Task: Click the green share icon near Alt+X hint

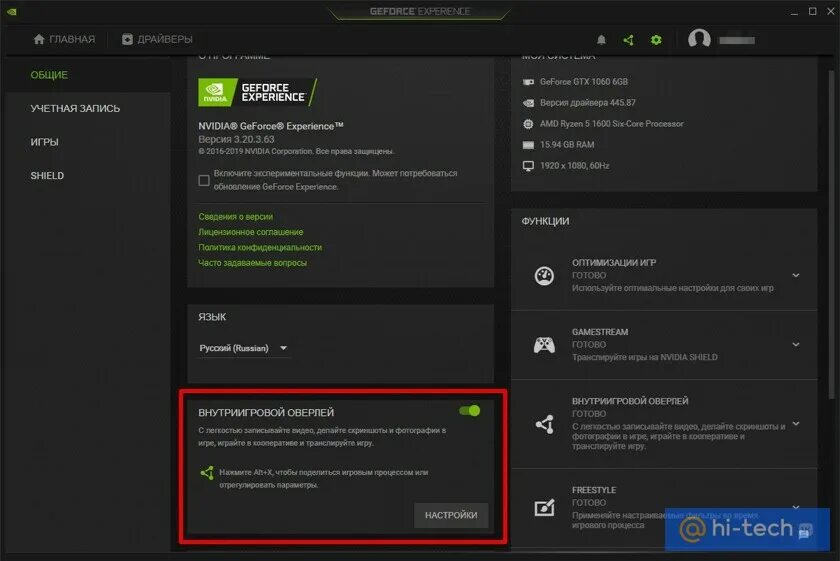Action: pos(207,473)
